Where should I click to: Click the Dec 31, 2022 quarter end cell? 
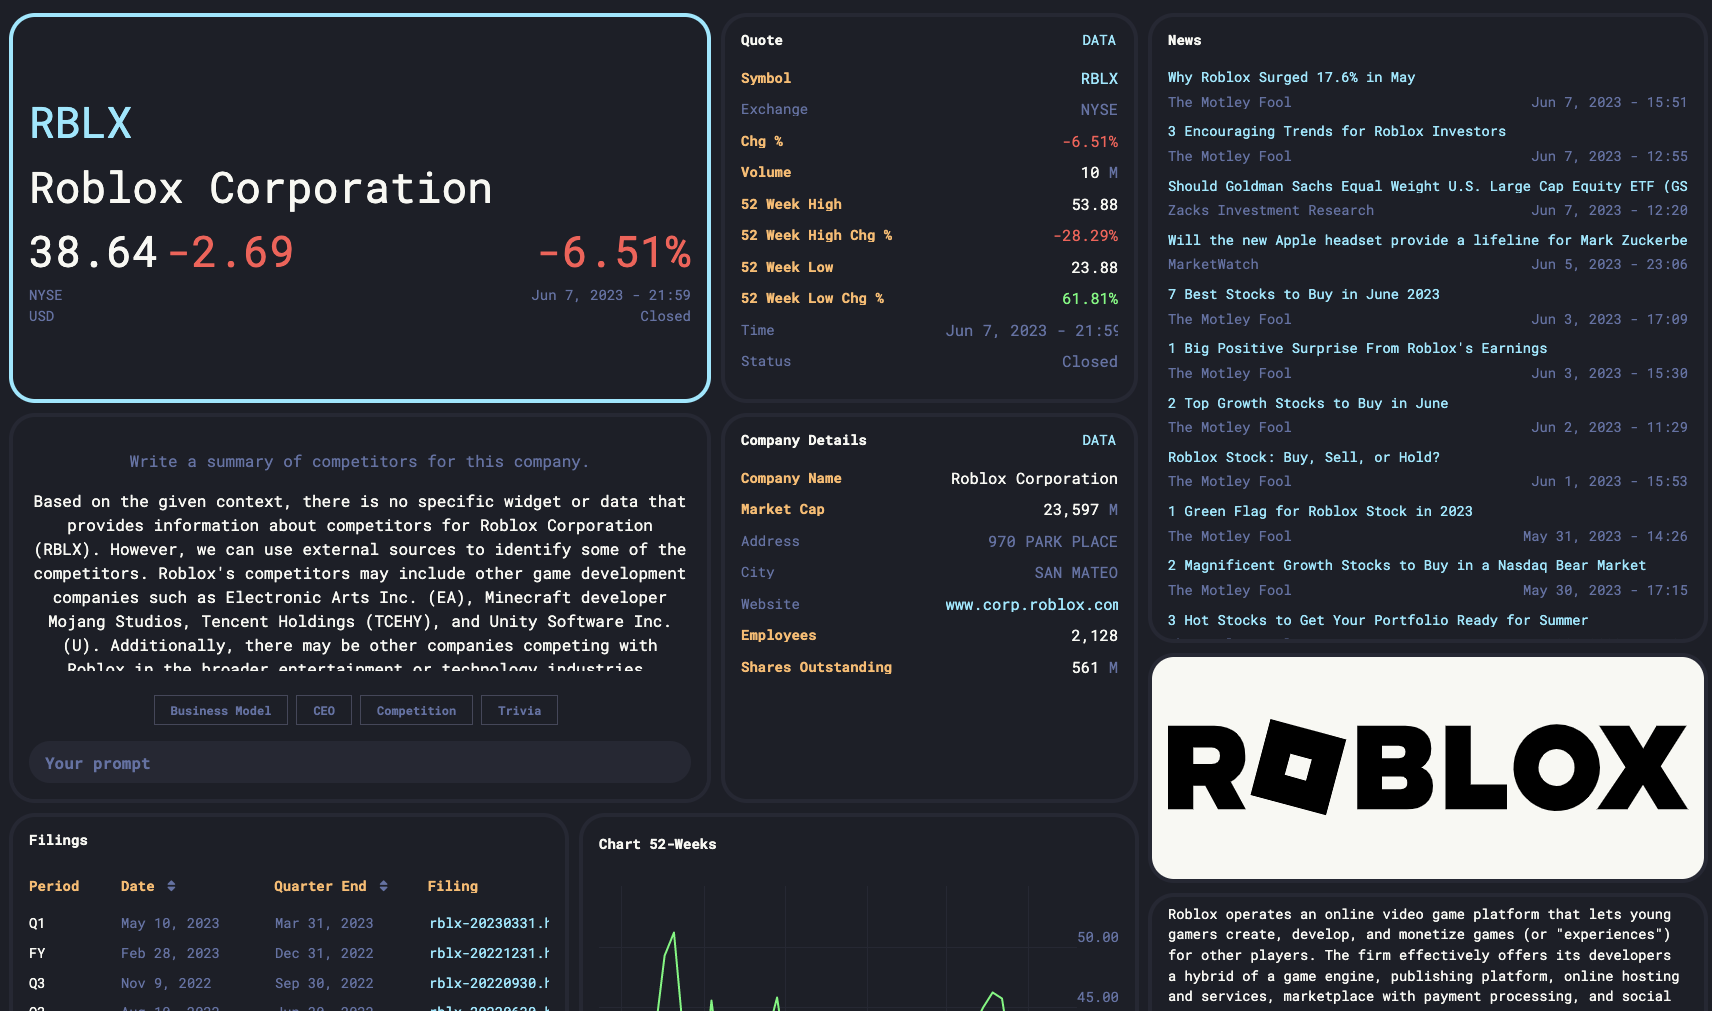[x=324, y=953]
